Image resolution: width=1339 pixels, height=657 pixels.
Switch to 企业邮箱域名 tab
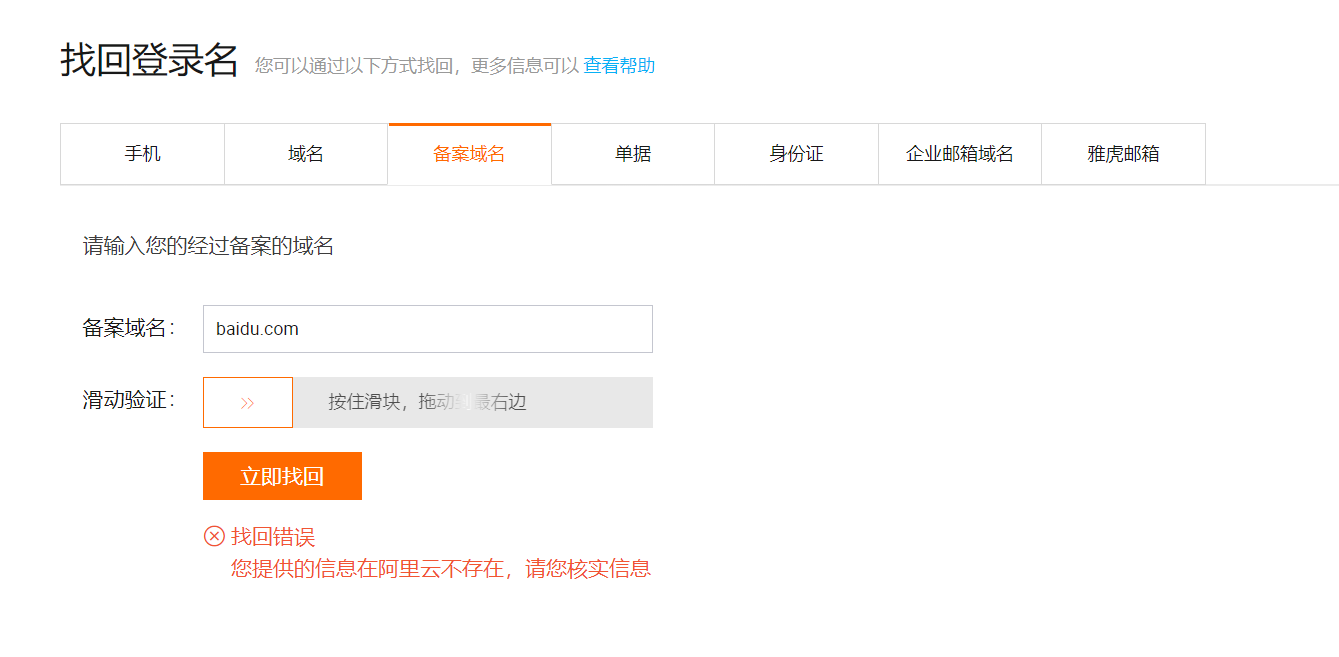960,154
